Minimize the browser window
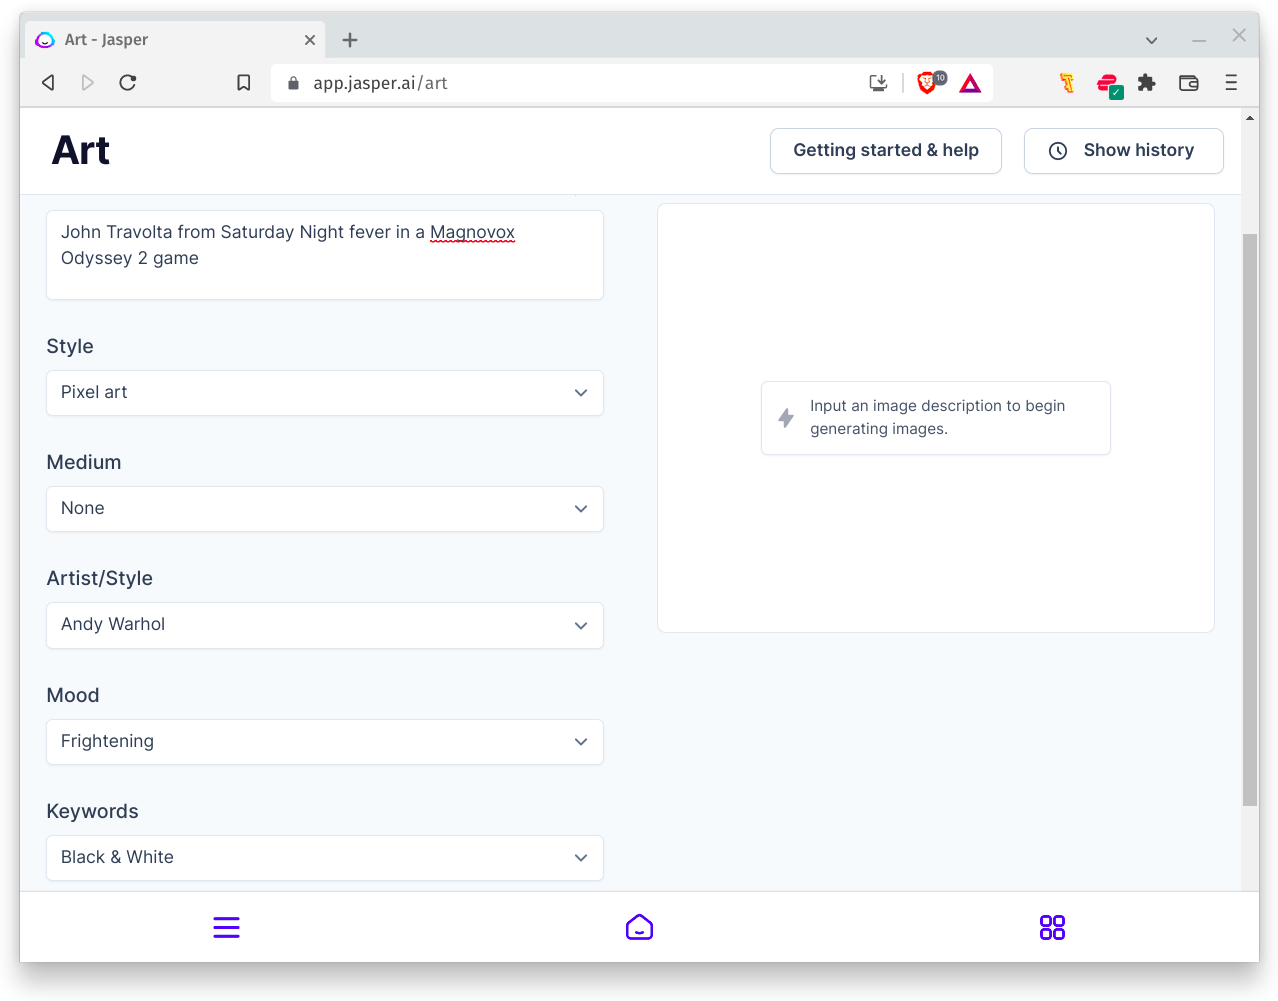Image resolution: width=1278 pixels, height=1001 pixels. (1199, 40)
